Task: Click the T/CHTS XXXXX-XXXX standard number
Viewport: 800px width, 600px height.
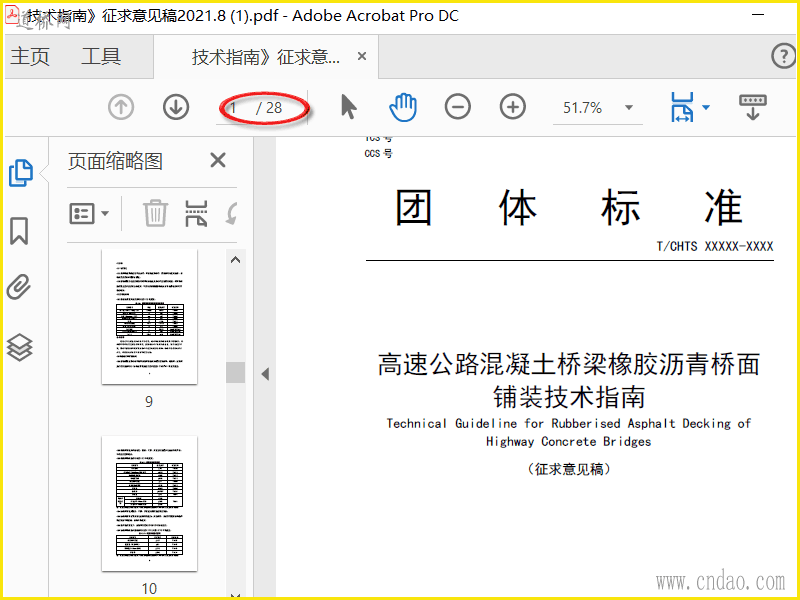Action: click(715, 246)
